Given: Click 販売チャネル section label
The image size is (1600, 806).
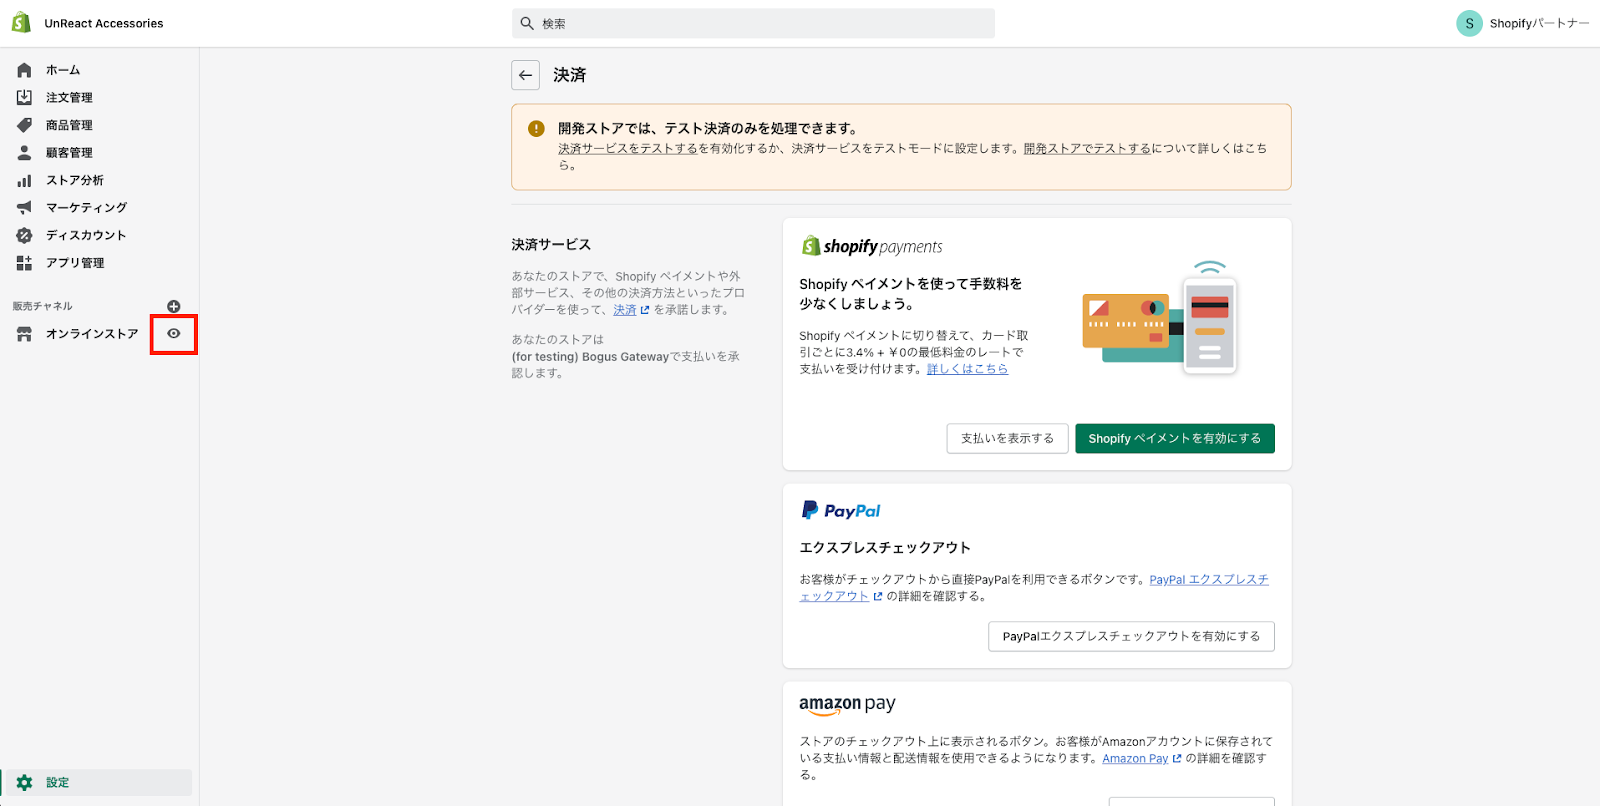Looking at the screenshot, I should click(x=42, y=306).
